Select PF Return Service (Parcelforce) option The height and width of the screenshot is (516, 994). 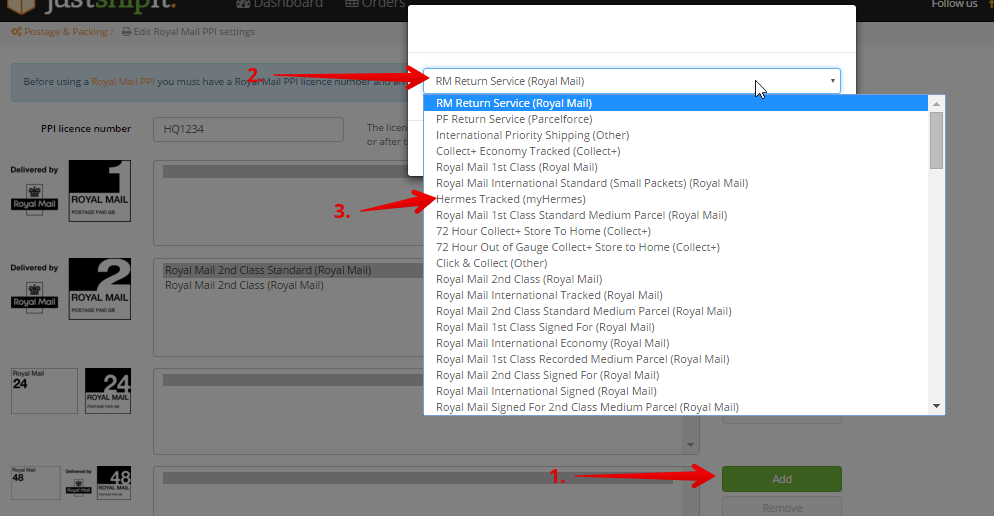pos(676,119)
